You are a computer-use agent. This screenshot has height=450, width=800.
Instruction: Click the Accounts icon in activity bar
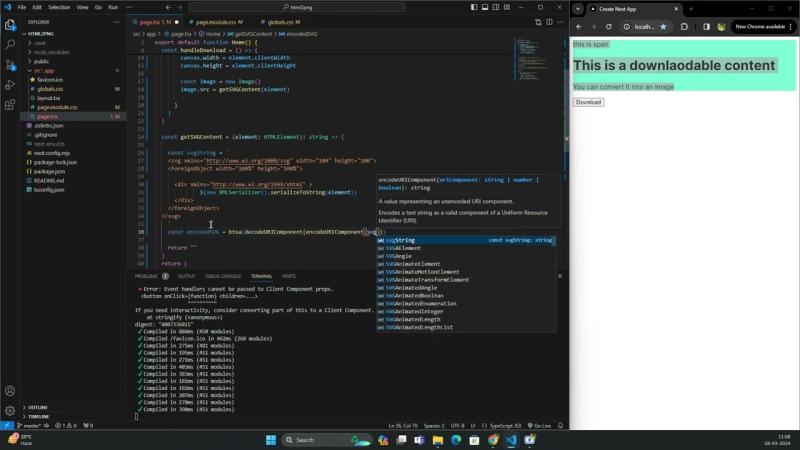(x=9, y=391)
